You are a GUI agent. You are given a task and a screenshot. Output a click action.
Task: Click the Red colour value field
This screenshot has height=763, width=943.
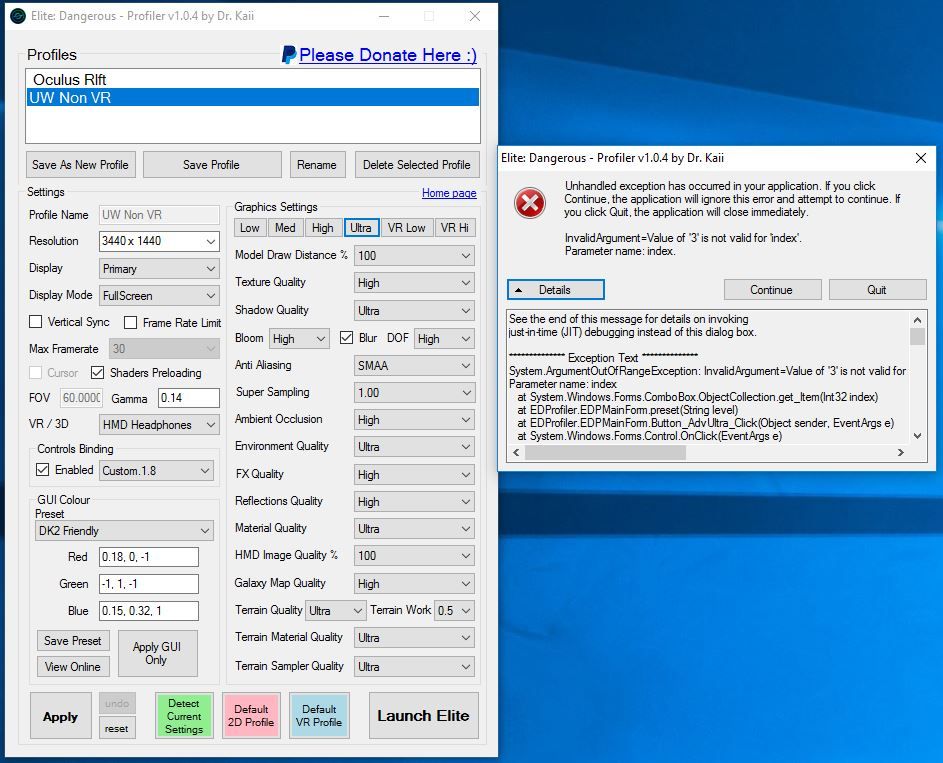click(149, 557)
